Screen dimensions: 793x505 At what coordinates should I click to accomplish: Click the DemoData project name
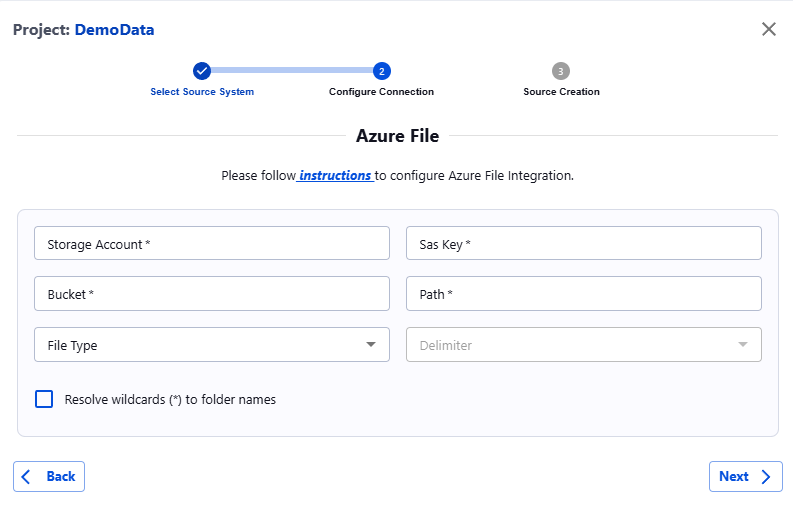point(114,30)
